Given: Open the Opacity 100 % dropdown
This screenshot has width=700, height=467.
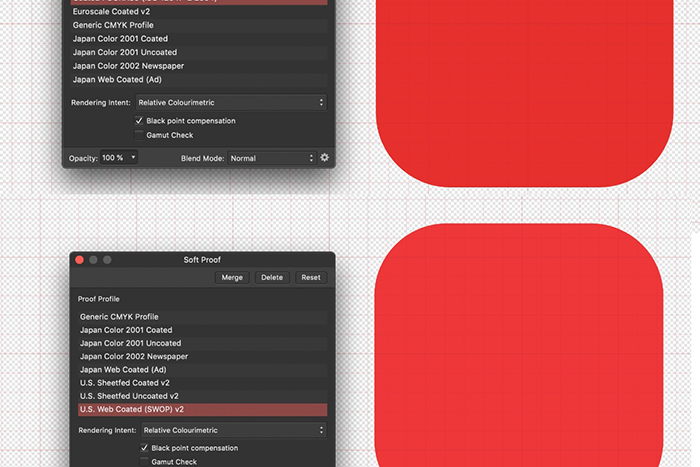Looking at the screenshot, I should pyautogui.click(x=118, y=158).
